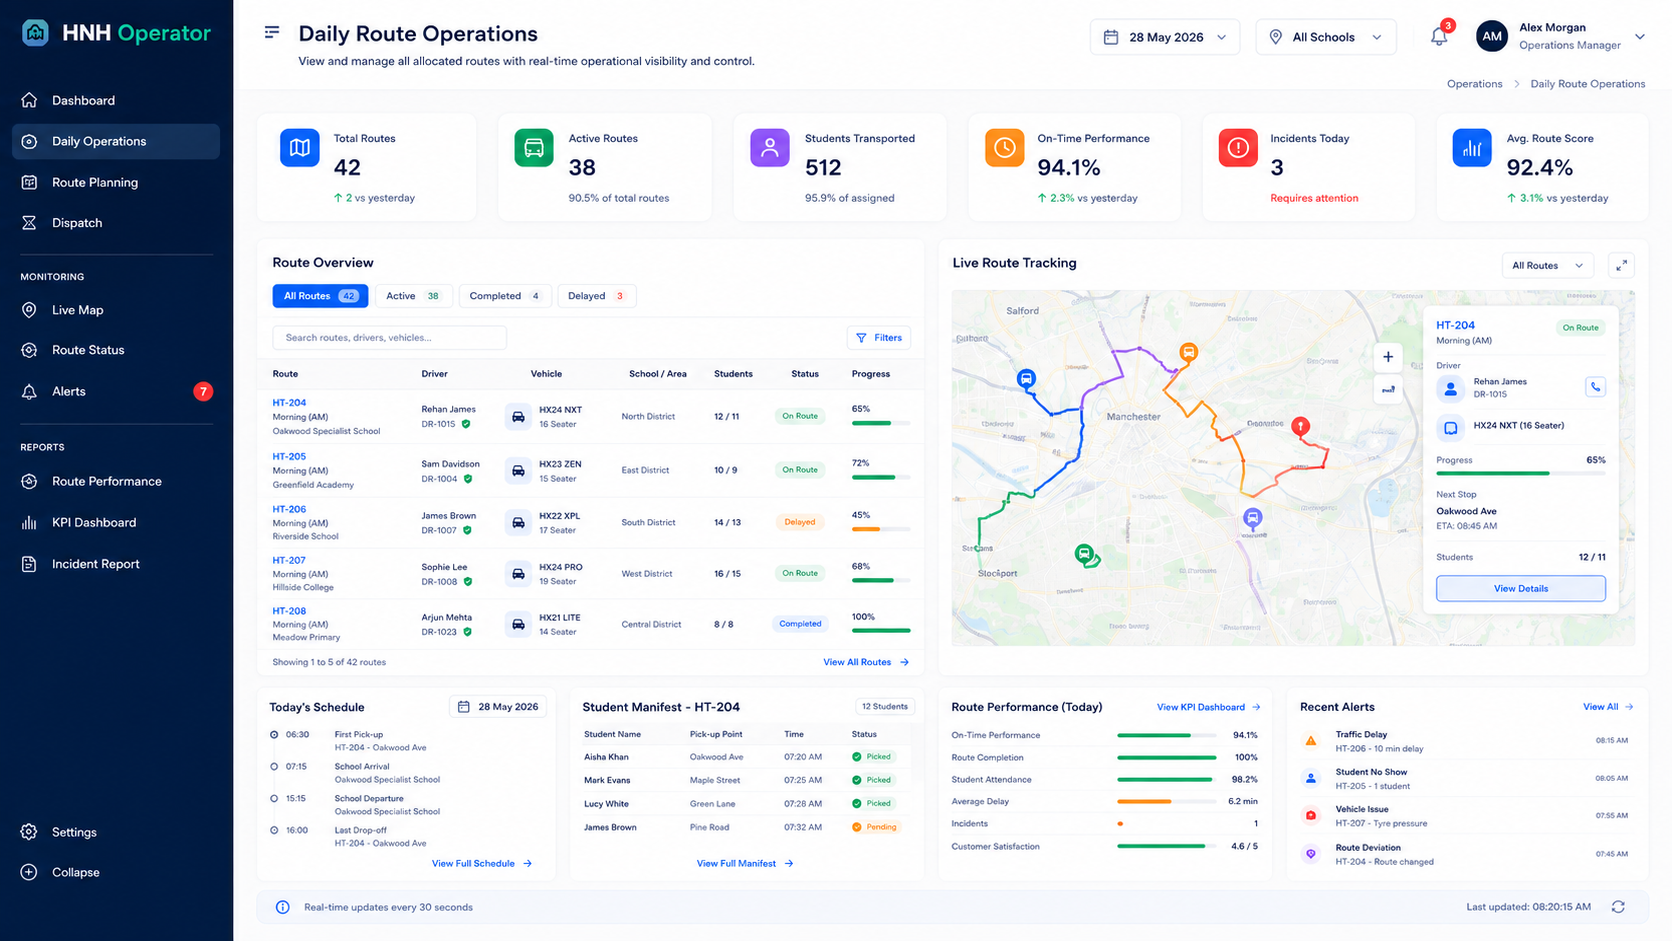
Task: Click the real-time updates info icon
Action: click(282, 907)
